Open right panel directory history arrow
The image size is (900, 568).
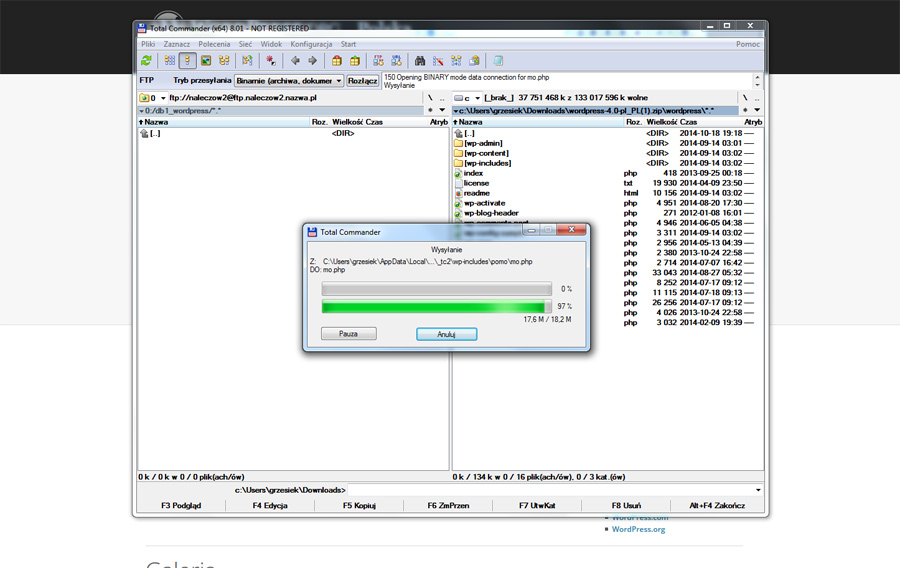pyautogui.click(x=757, y=110)
